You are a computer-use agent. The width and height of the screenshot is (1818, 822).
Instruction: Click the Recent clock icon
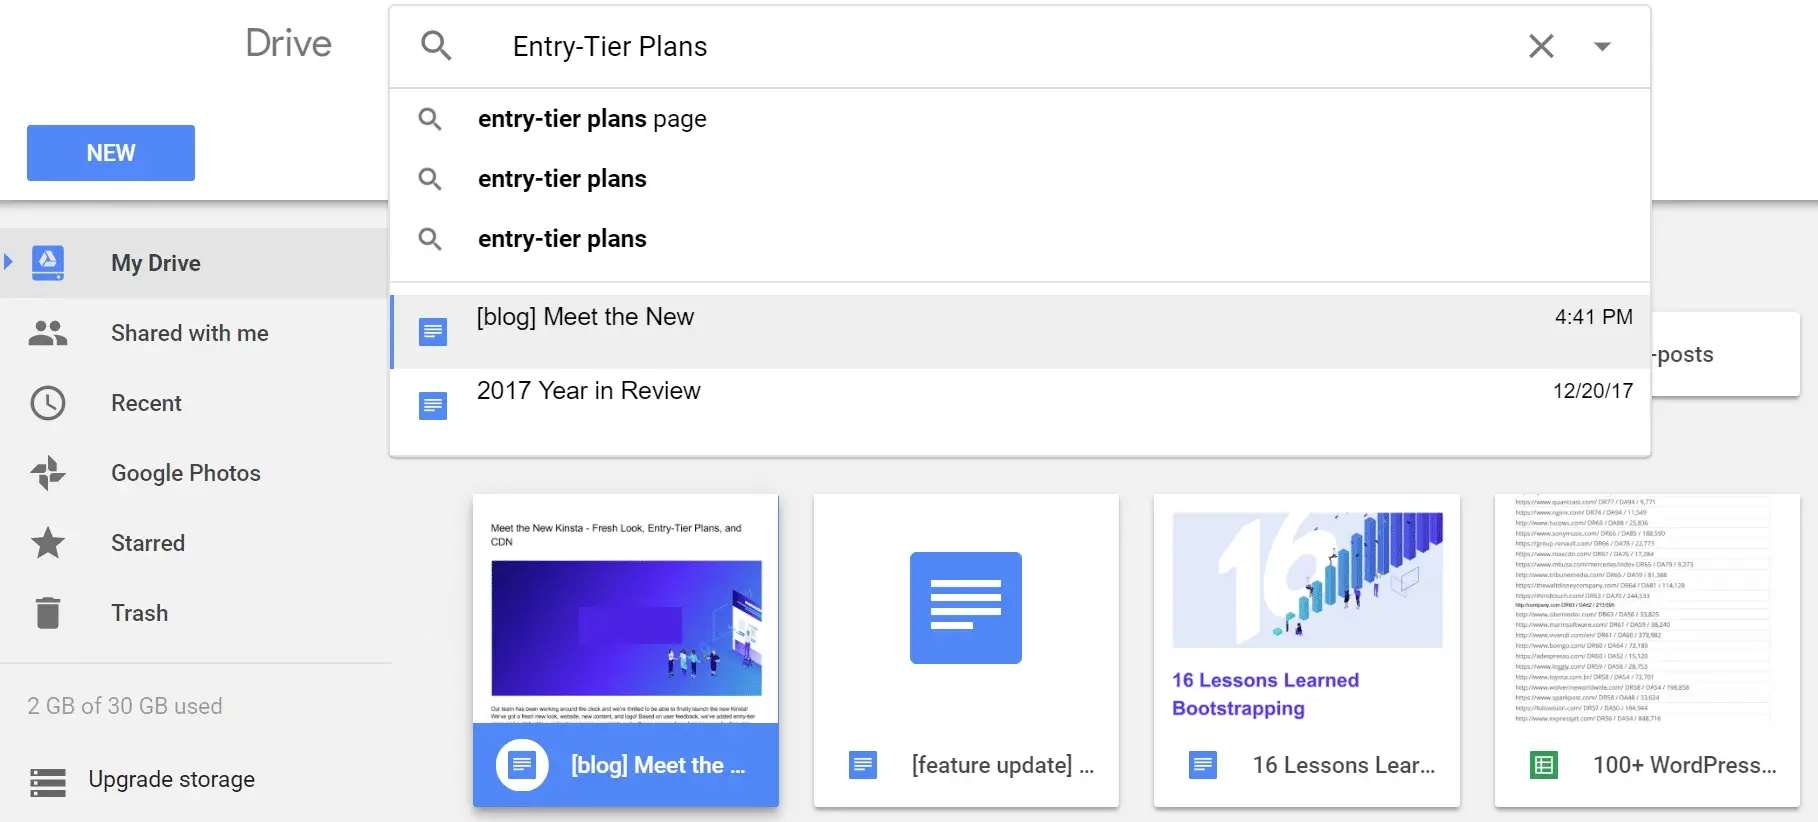(x=48, y=403)
